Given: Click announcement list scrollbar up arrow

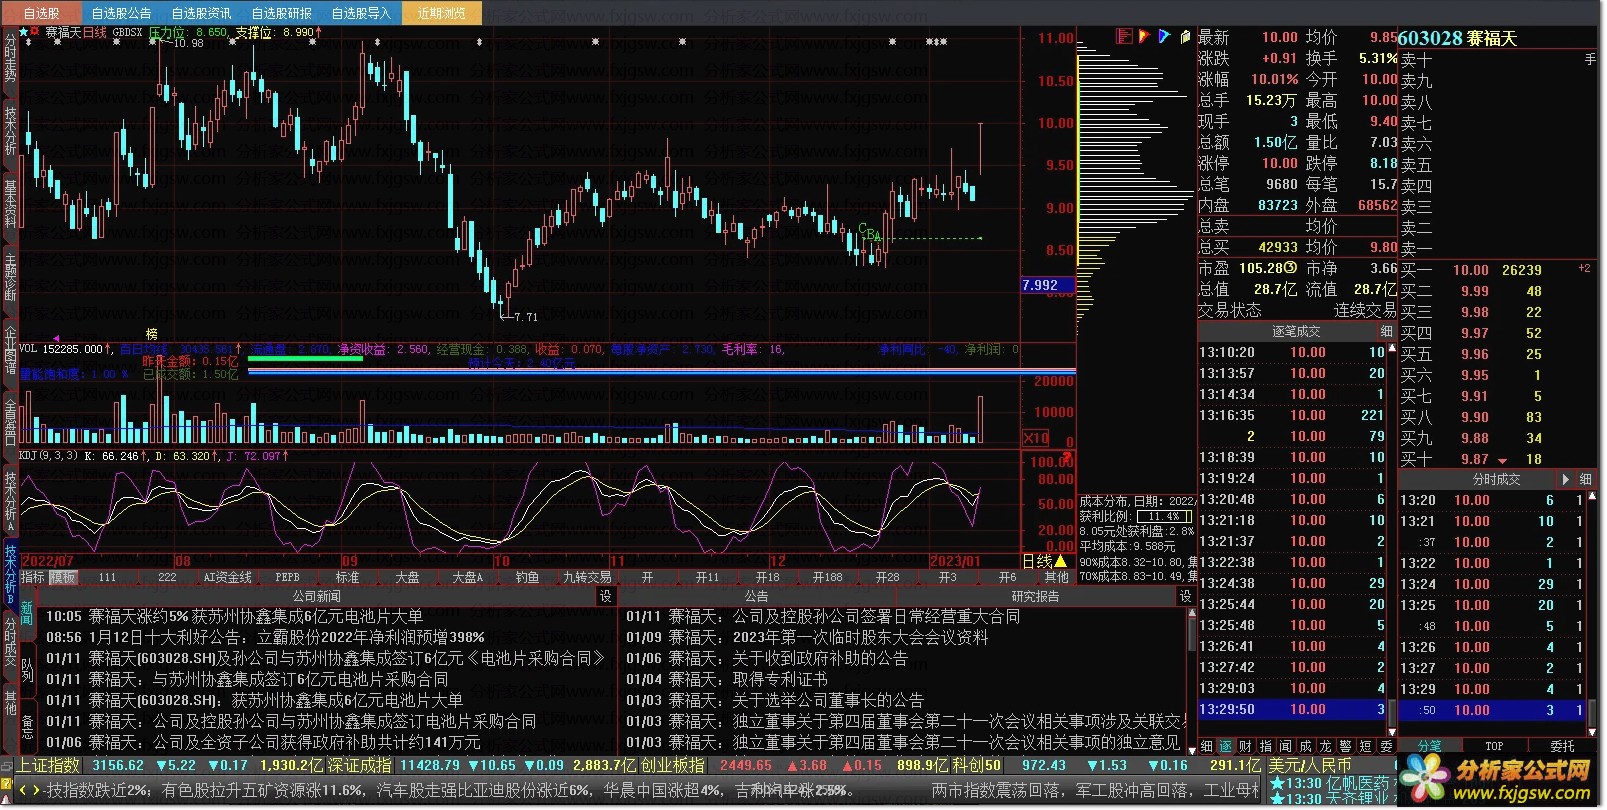Looking at the screenshot, I should [1191, 614].
